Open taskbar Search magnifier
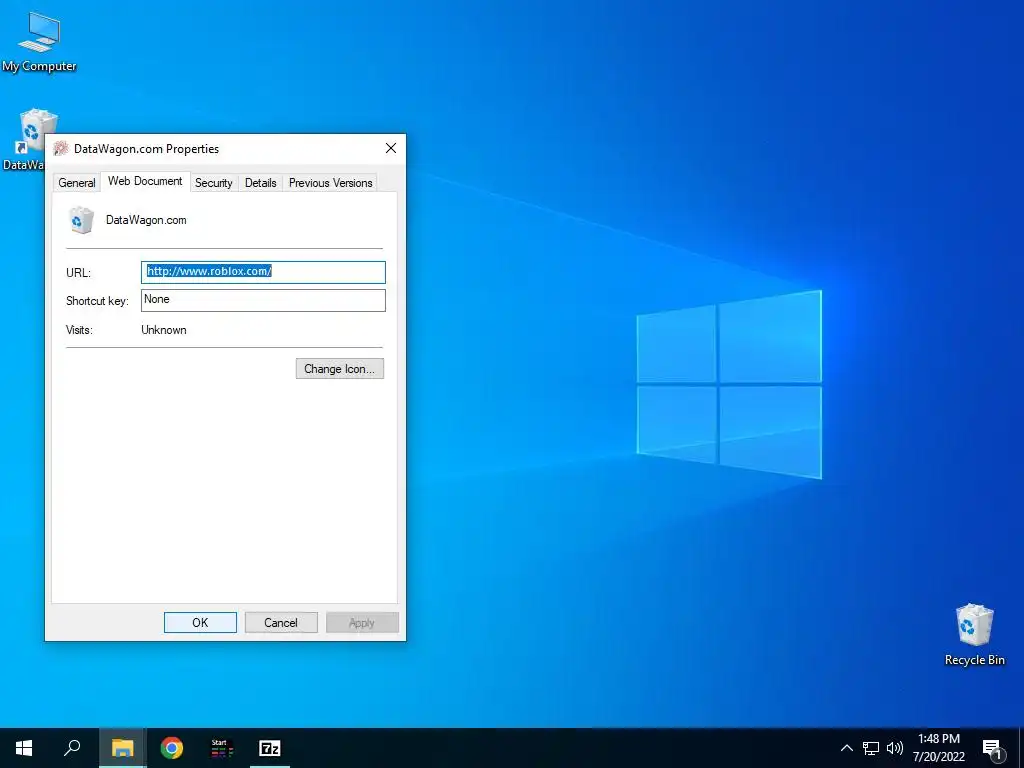Viewport: 1024px width, 768px height. click(72, 748)
